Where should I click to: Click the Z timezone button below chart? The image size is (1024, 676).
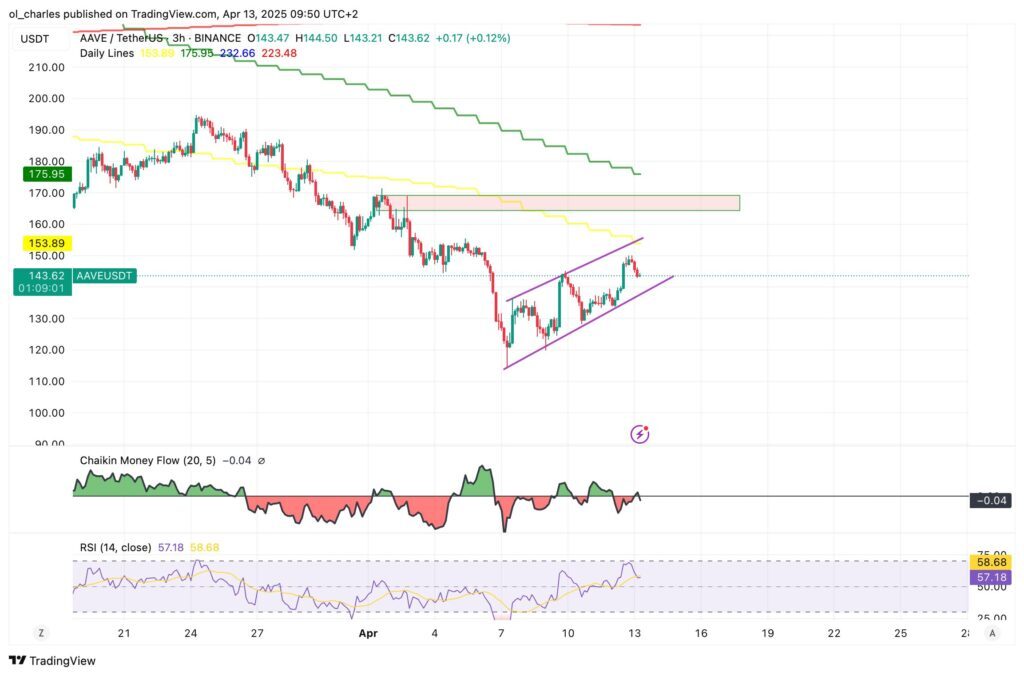(41, 633)
